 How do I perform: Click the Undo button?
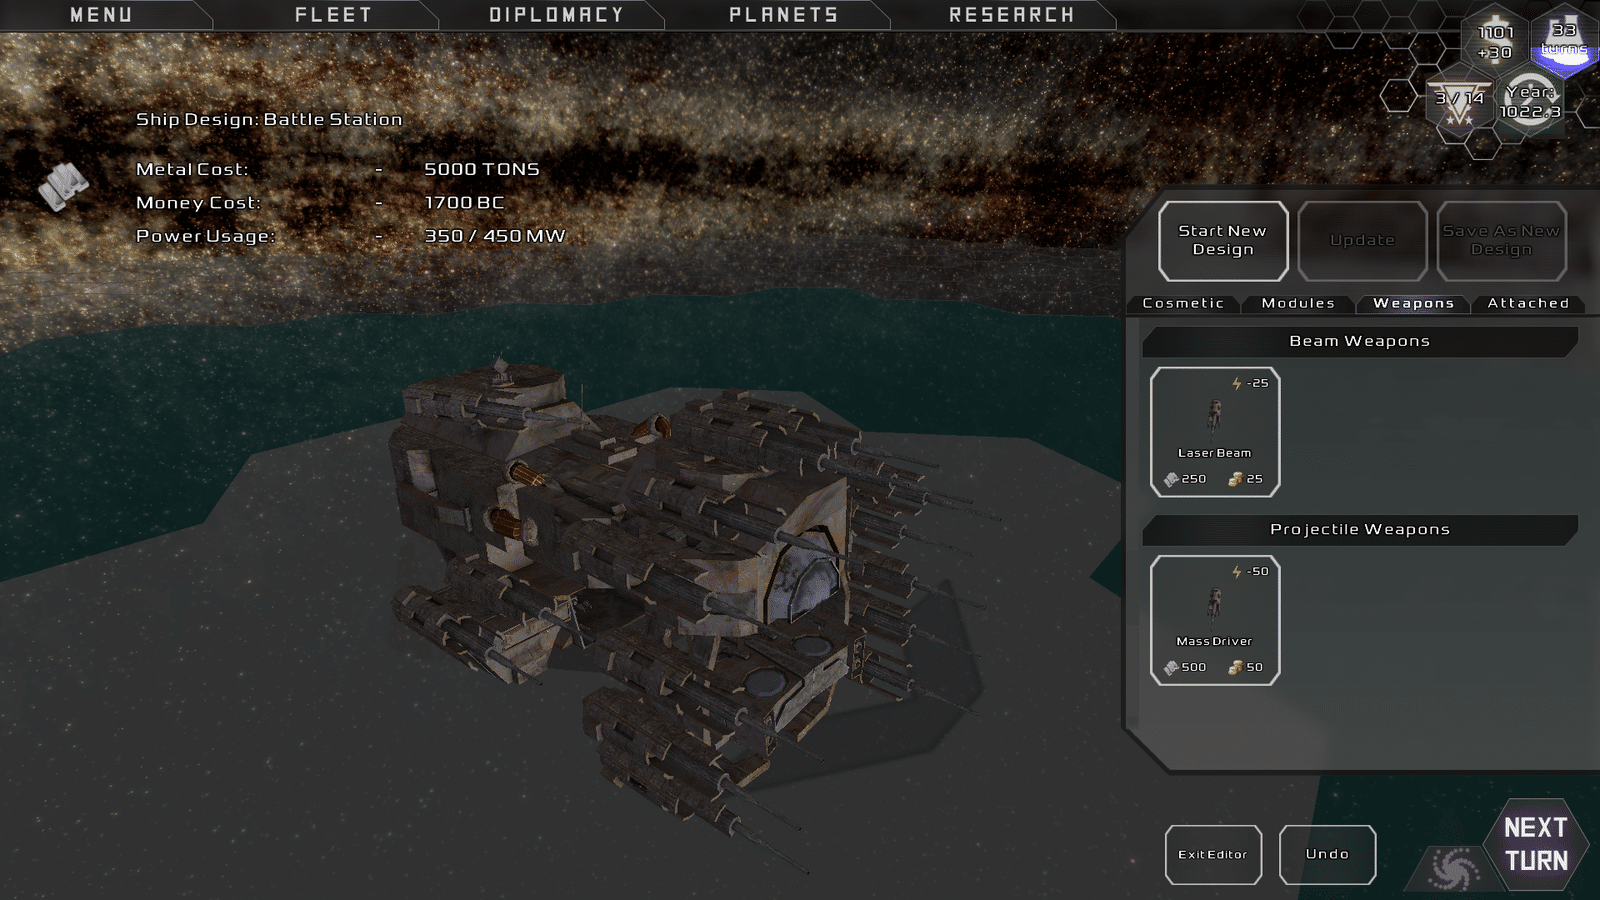[1327, 855]
